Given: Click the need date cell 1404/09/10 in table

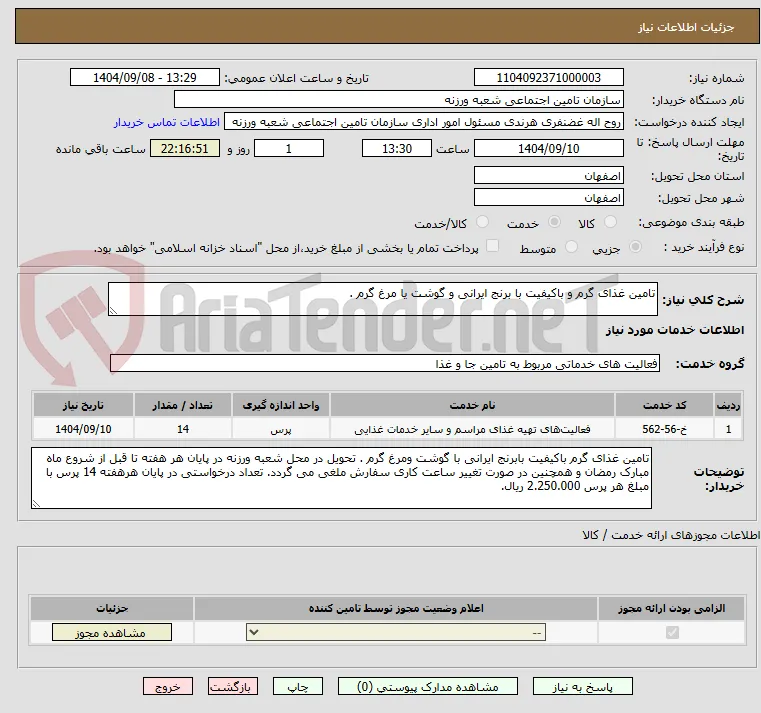Looking at the screenshot, I should (83, 429).
